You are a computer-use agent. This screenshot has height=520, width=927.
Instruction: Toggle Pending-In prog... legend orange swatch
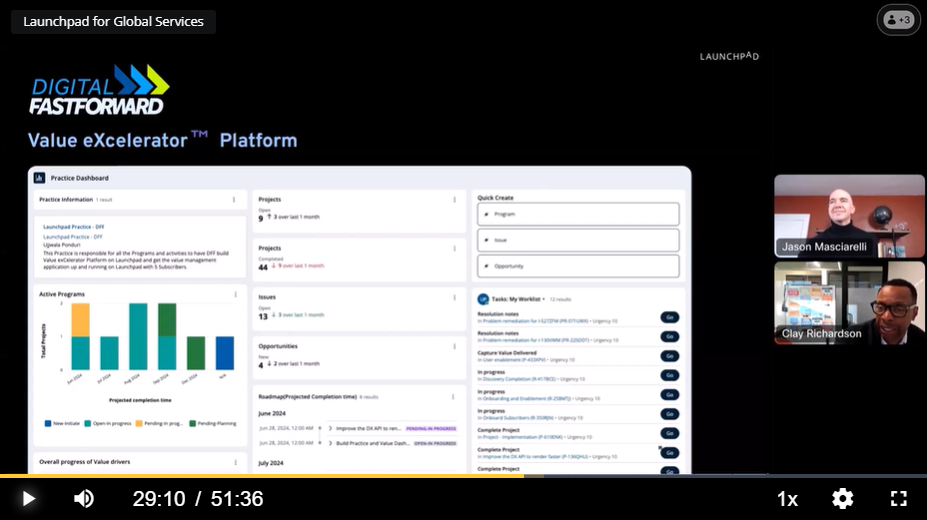(x=139, y=423)
